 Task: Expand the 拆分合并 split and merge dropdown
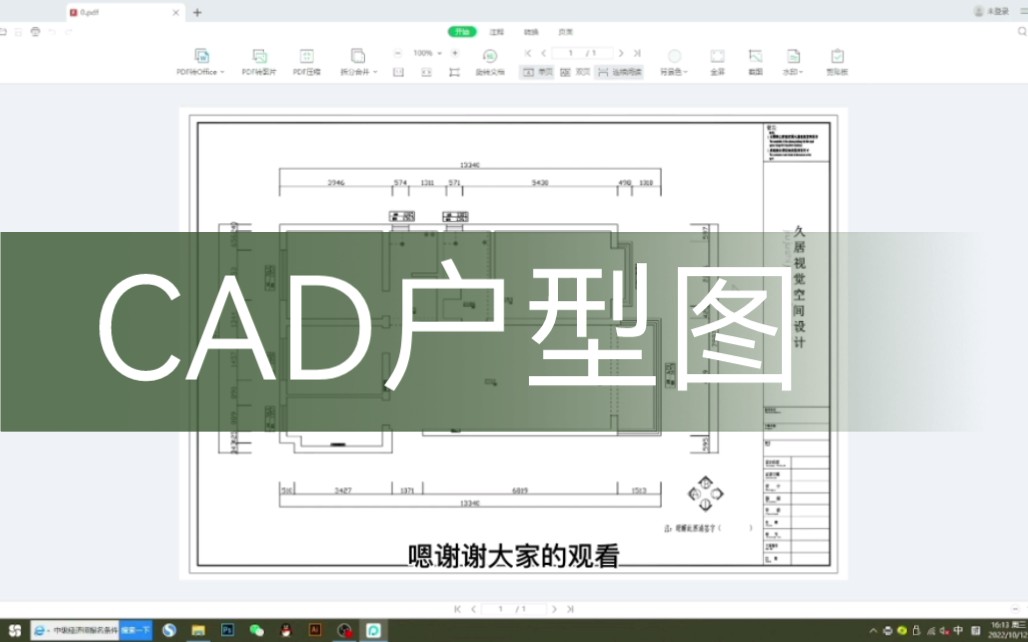pos(358,62)
